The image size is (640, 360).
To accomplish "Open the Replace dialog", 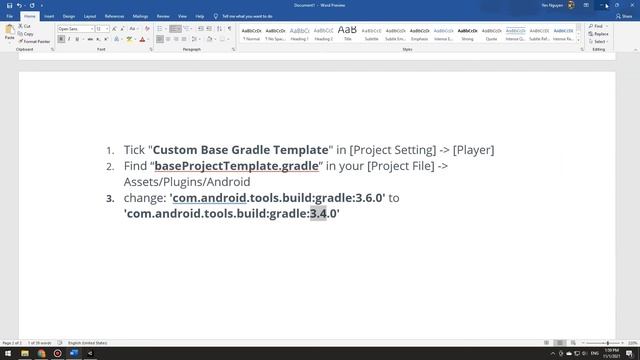I will pyautogui.click(x=598, y=34).
